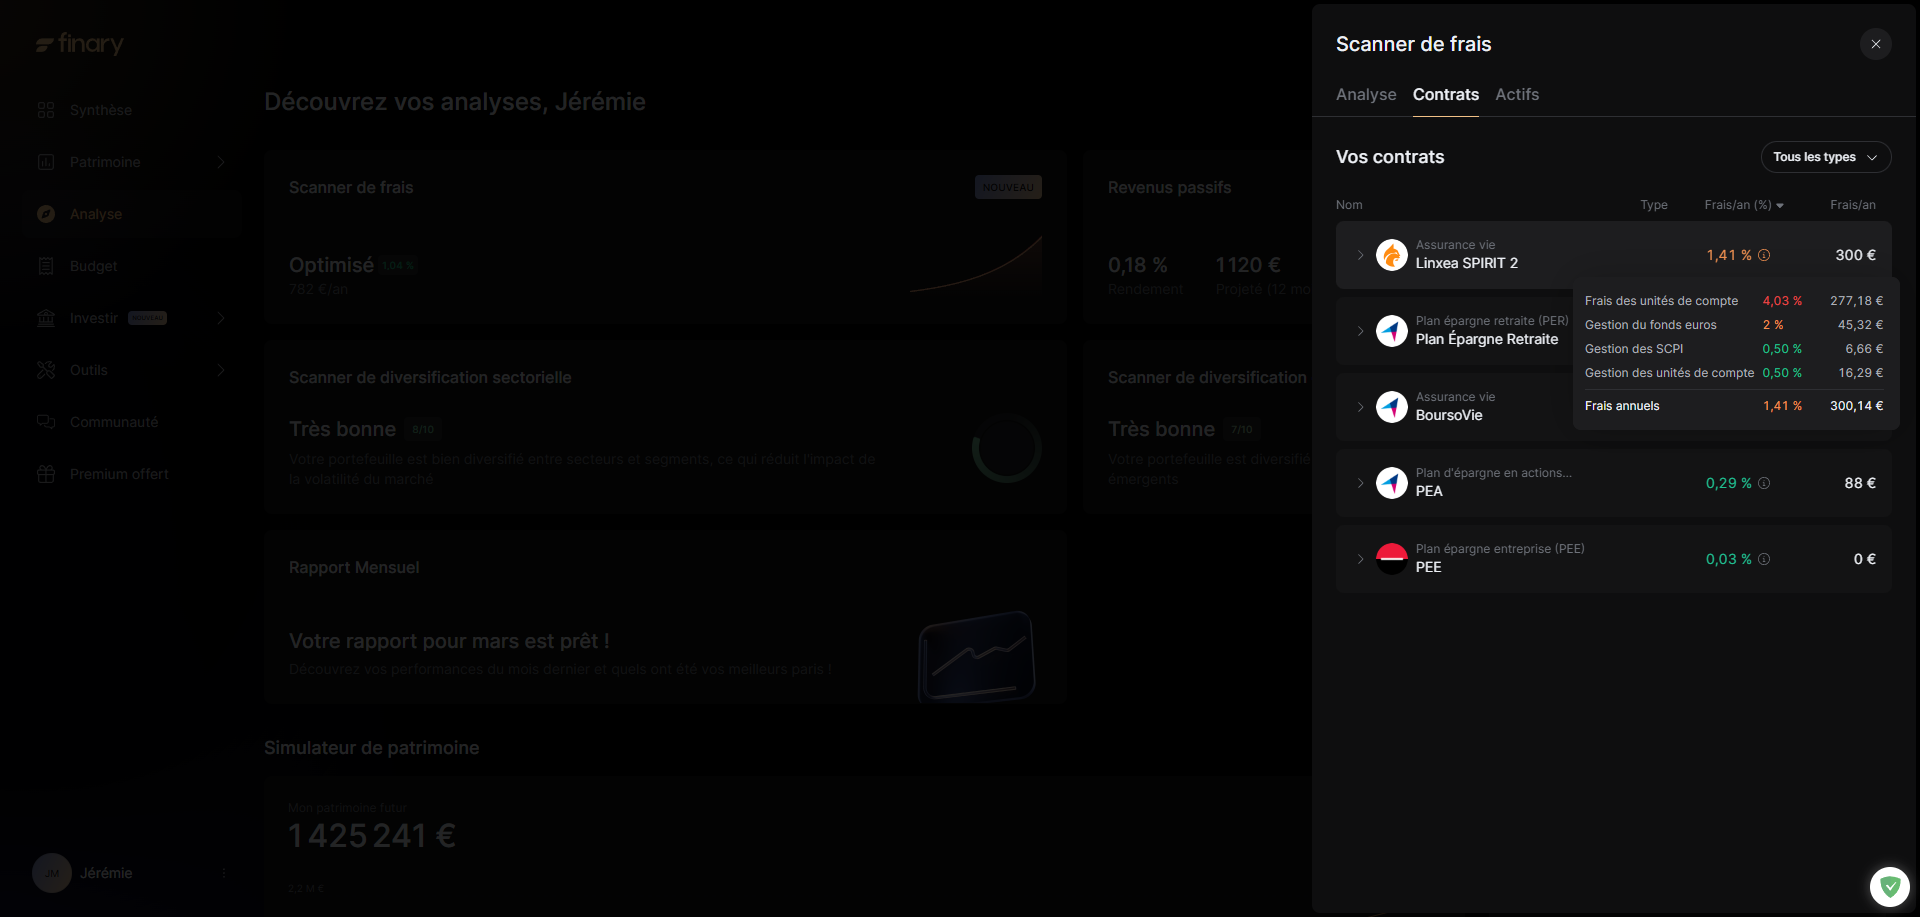Click the 300 € fee amount
The image size is (1920, 917).
(1856, 255)
